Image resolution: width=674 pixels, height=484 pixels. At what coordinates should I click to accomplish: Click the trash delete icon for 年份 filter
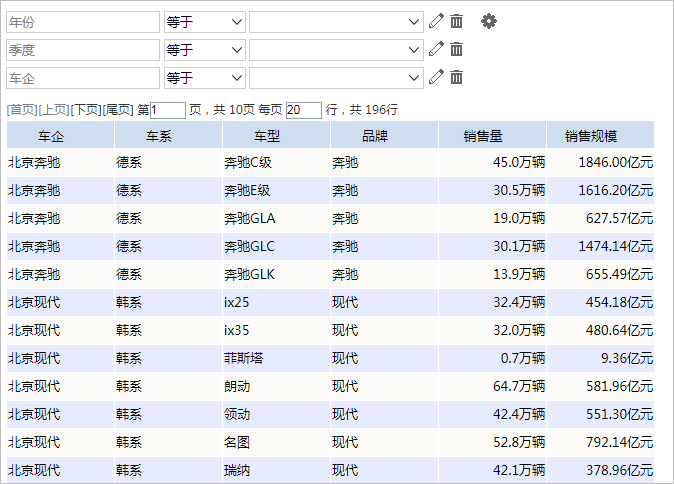[456, 21]
